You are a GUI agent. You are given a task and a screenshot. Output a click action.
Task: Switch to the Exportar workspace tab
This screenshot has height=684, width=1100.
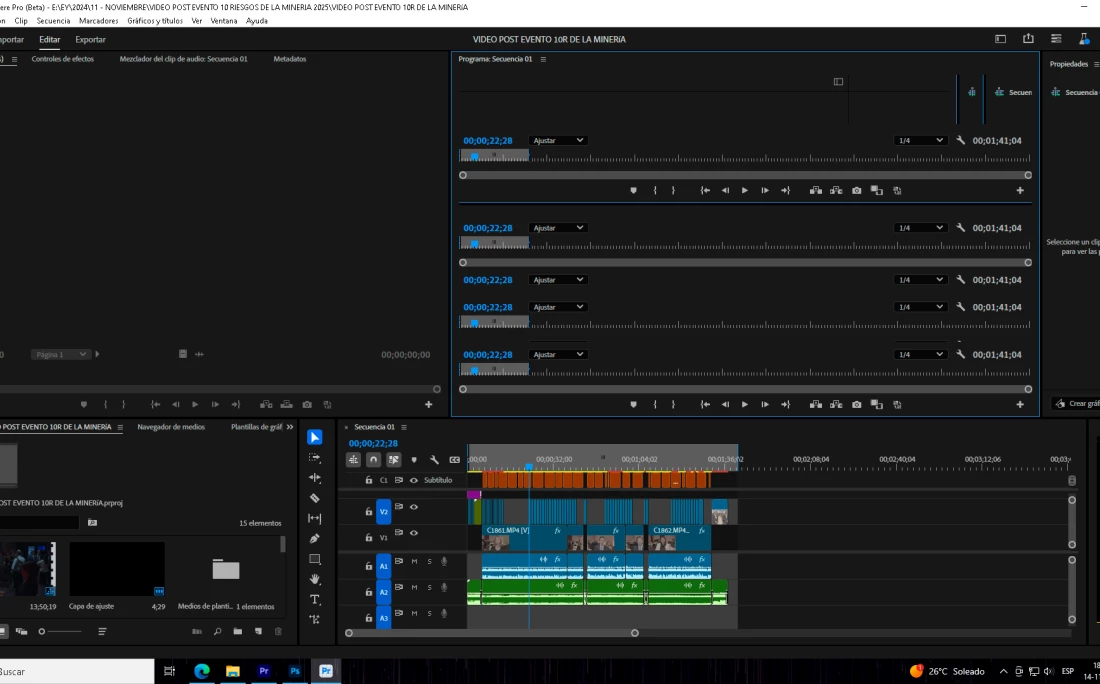coord(90,40)
